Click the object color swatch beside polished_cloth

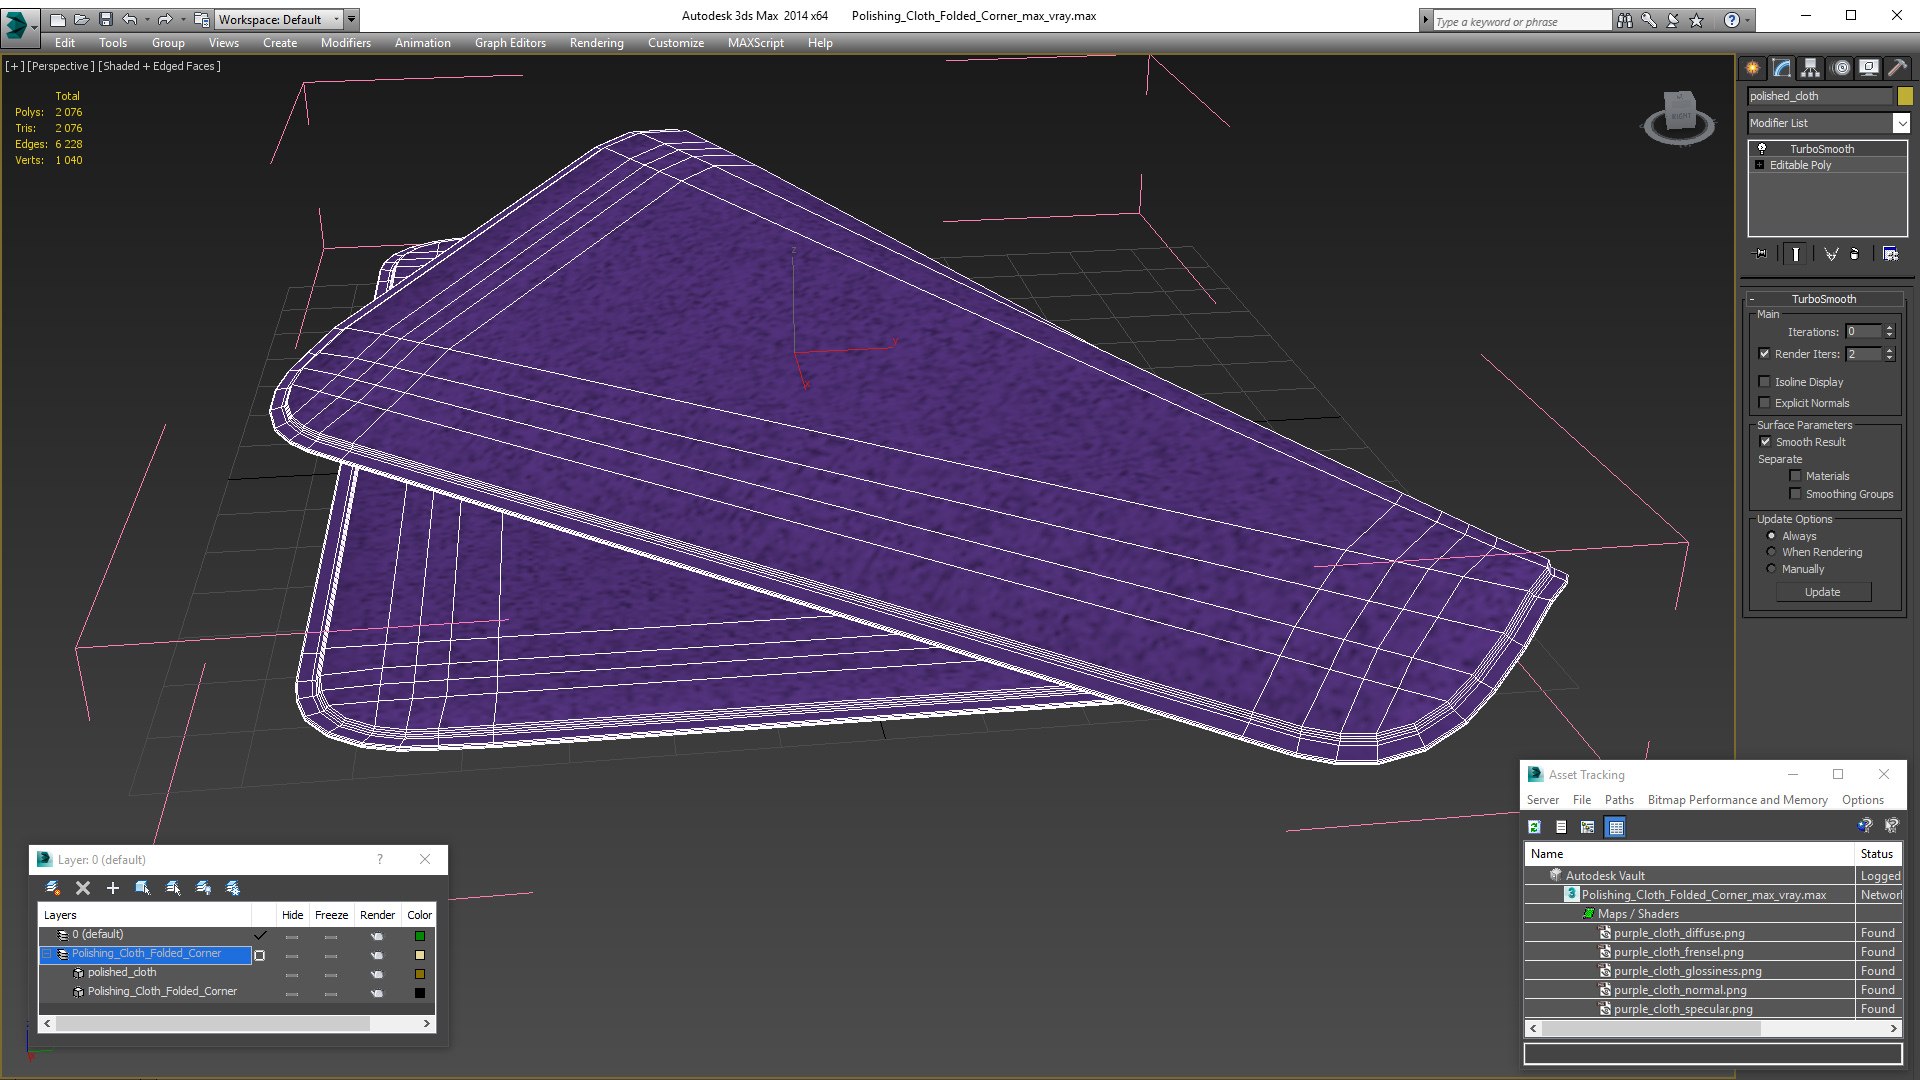[x=1904, y=96]
